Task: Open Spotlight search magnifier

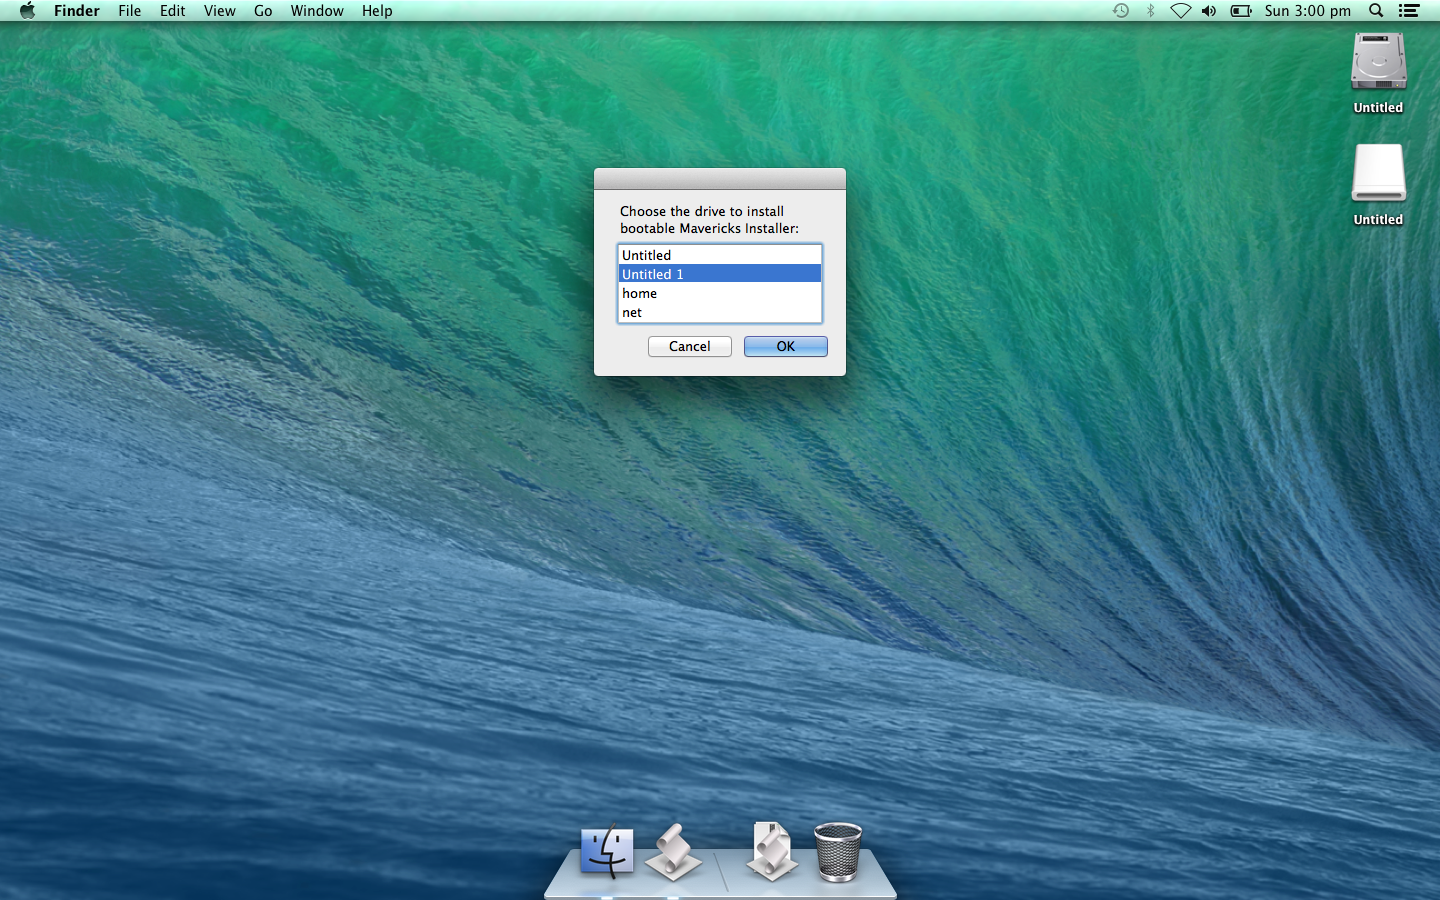Action: point(1376,11)
